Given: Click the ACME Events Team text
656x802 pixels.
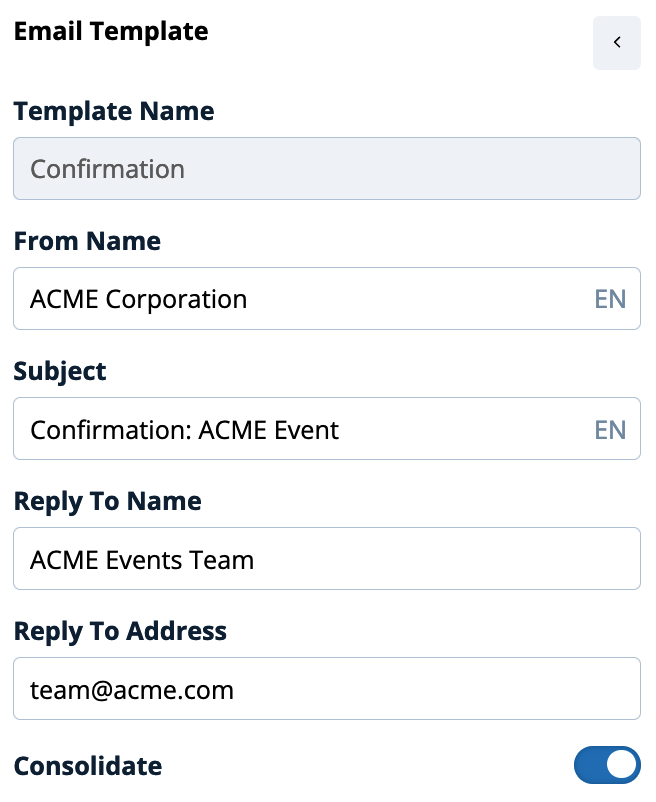Looking at the screenshot, I should coord(142,560).
